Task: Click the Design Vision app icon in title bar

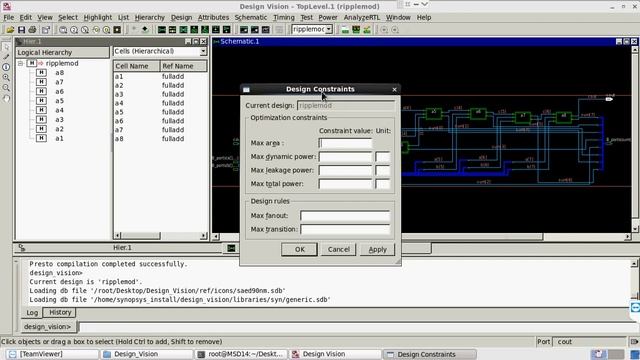Action: click(x=6, y=6)
